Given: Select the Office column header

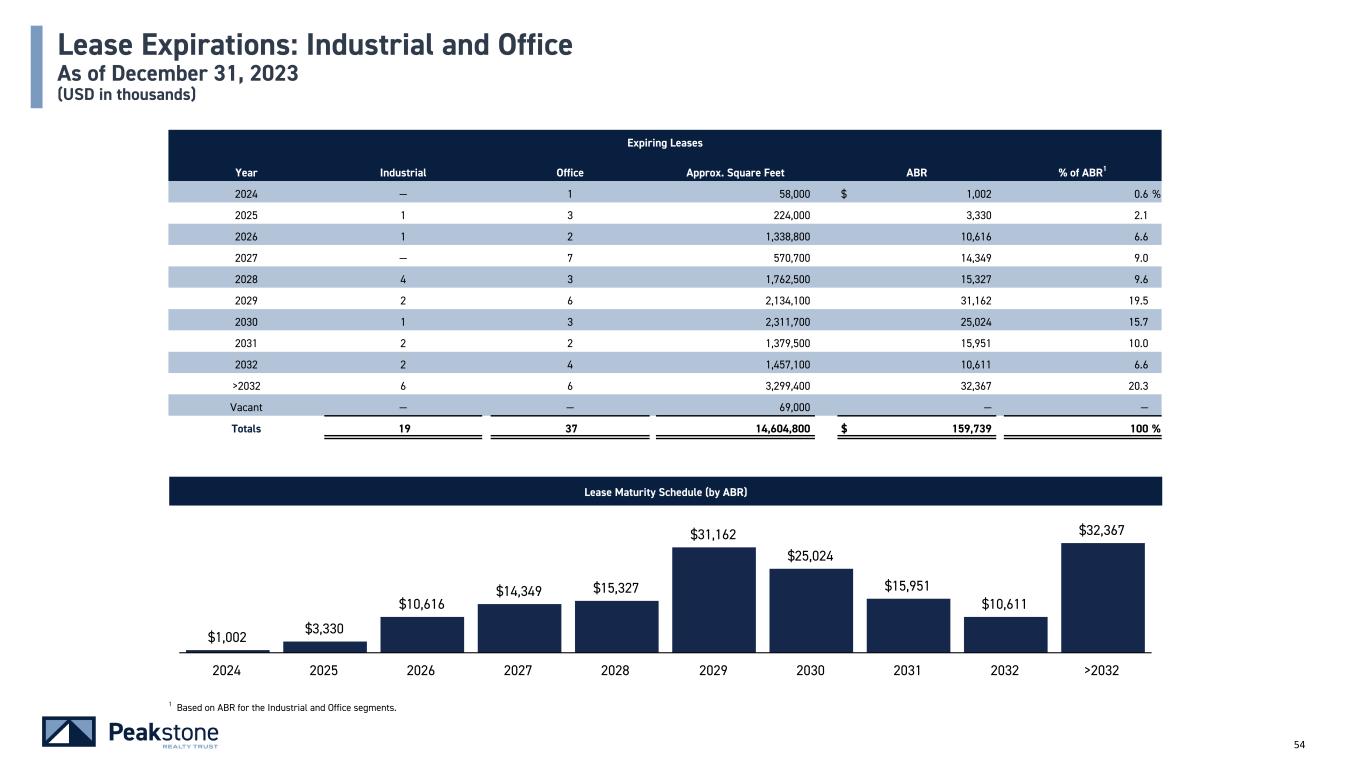Looking at the screenshot, I should click(x=569, y=173).
